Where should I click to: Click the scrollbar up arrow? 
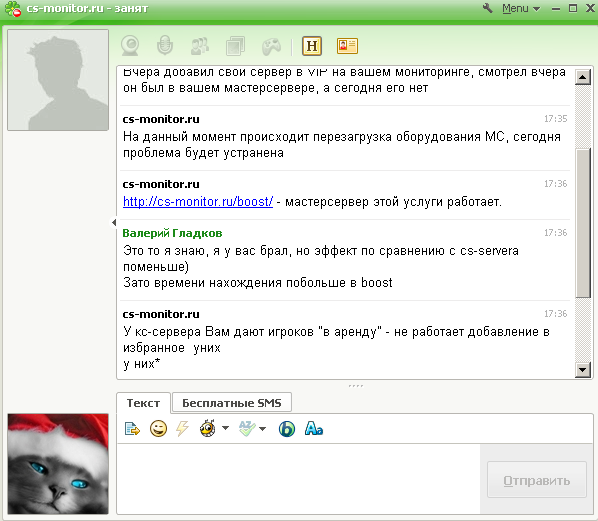pos(582,77)
